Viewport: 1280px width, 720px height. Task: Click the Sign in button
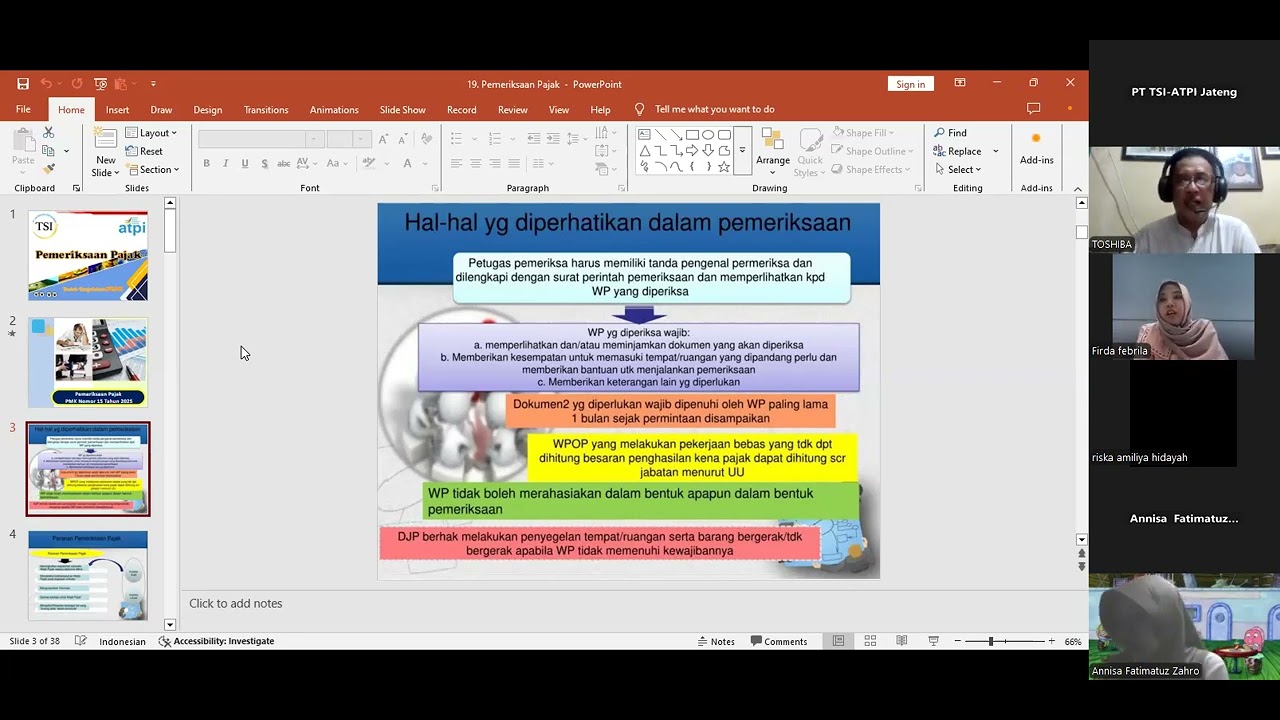pos(910,84)
